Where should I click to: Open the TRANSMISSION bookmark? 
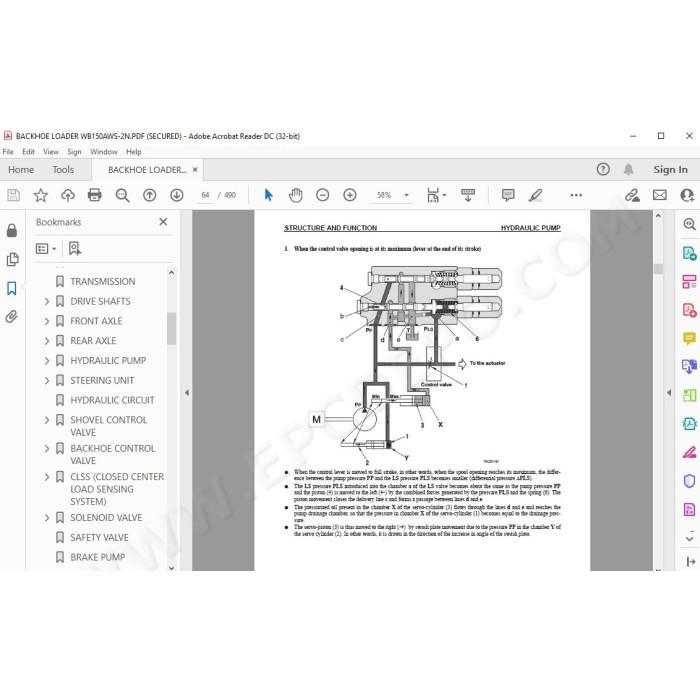[x=103, y=282]
